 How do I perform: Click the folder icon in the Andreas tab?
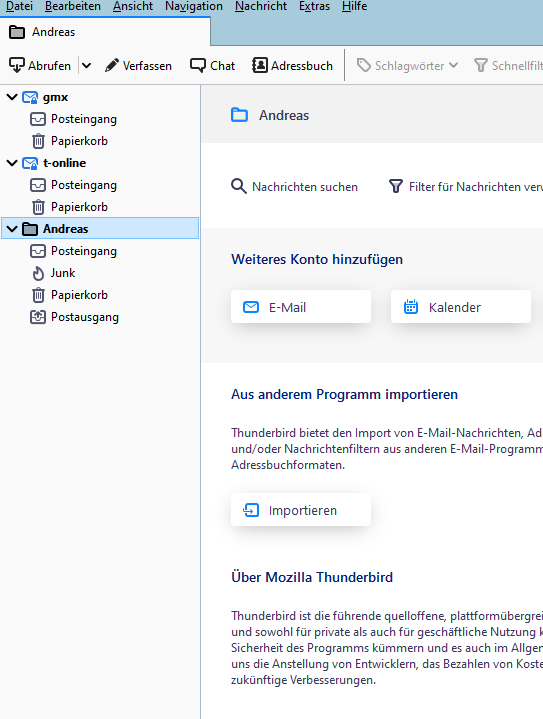17,32
